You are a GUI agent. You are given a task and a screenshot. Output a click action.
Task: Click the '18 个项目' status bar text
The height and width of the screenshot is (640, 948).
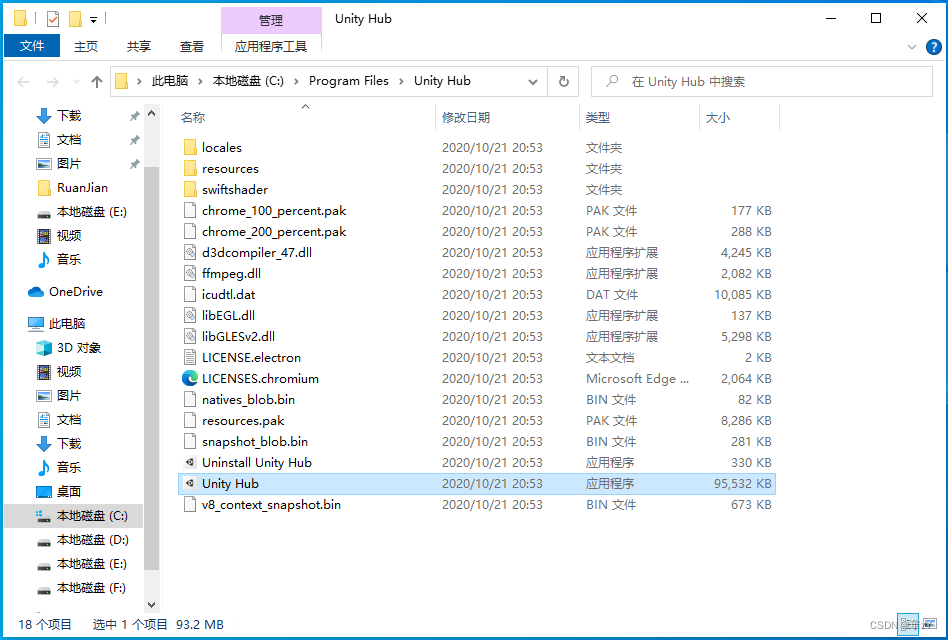(x=45, y=624)
